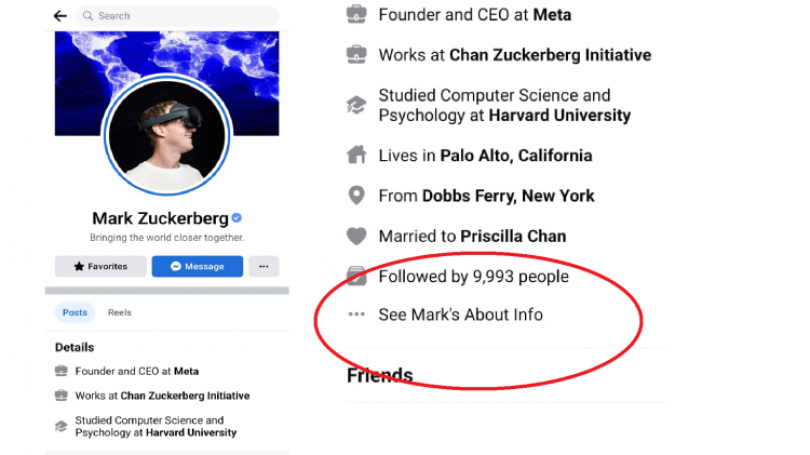Image resolution: width=810 pixels, height=455 pixels.
Task: Switch to the Reels tab
Action: [119, 313]
